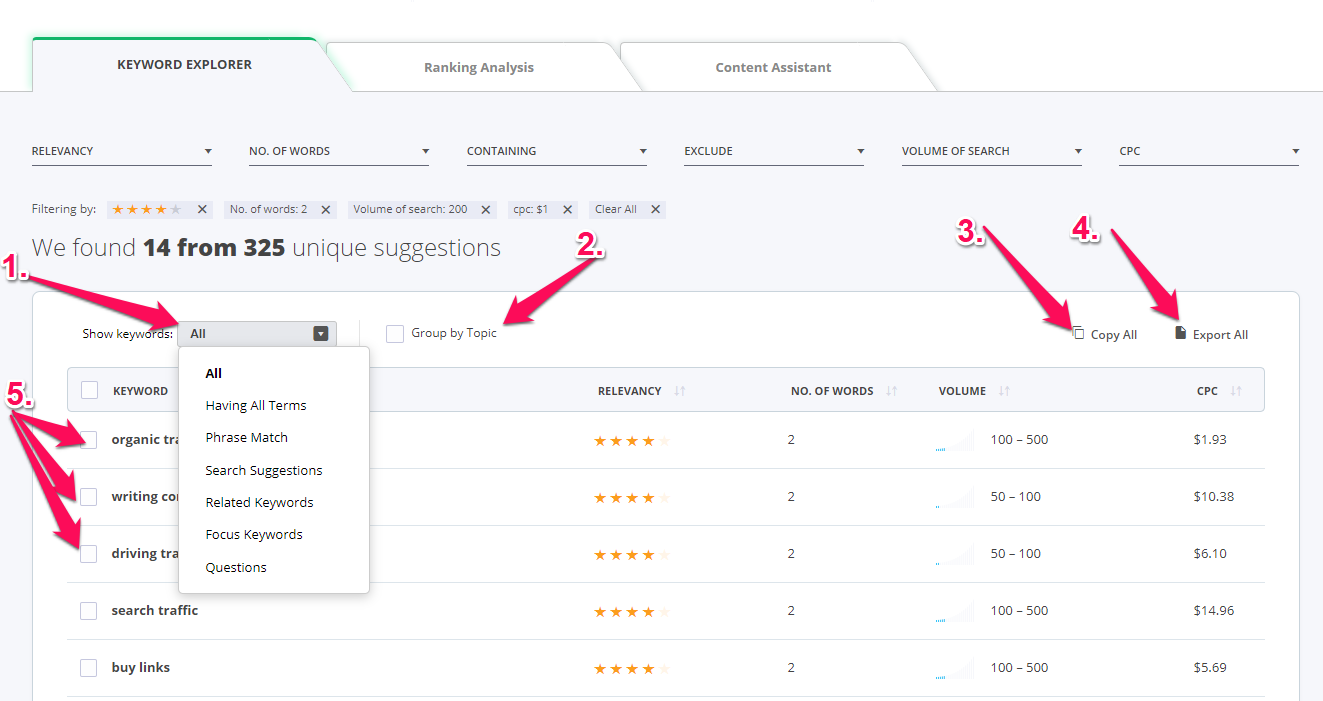Click the Export All file icon
Image resolution: width=1323 pixels, height=701 pixels.
coord(1181,333)
